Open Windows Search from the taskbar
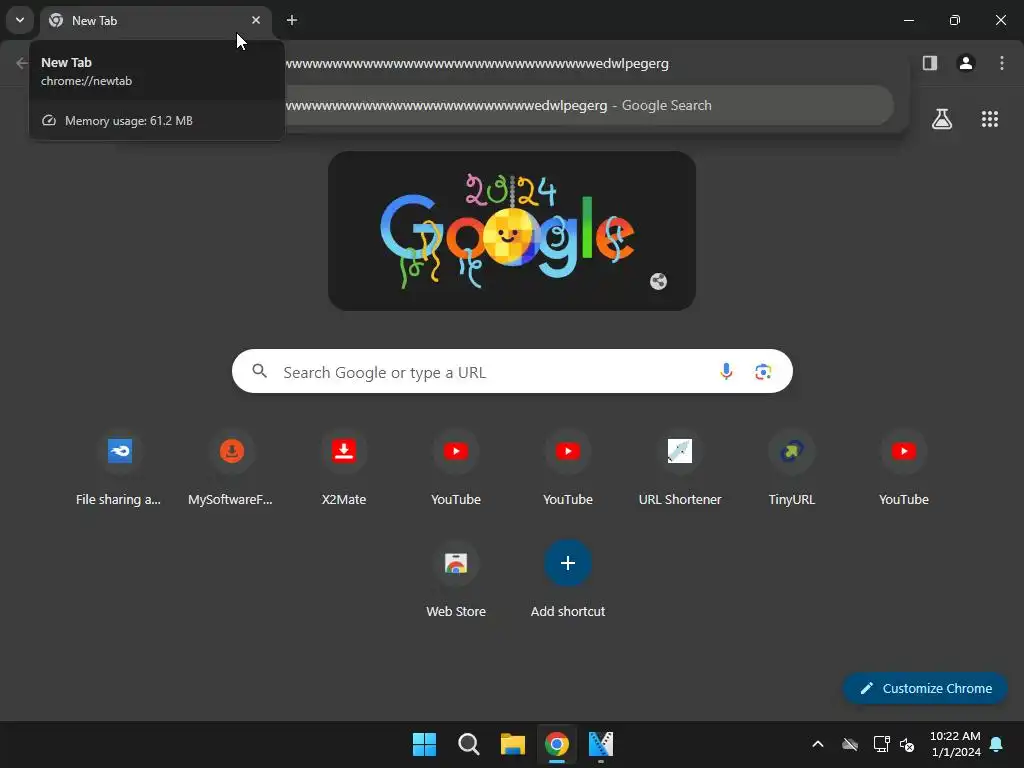 click(468, 744)
